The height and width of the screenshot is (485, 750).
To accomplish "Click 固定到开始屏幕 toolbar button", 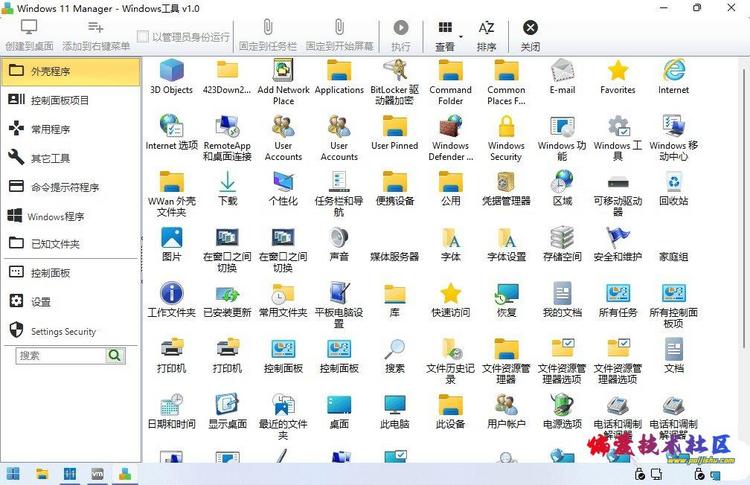I will click(339, 36).
